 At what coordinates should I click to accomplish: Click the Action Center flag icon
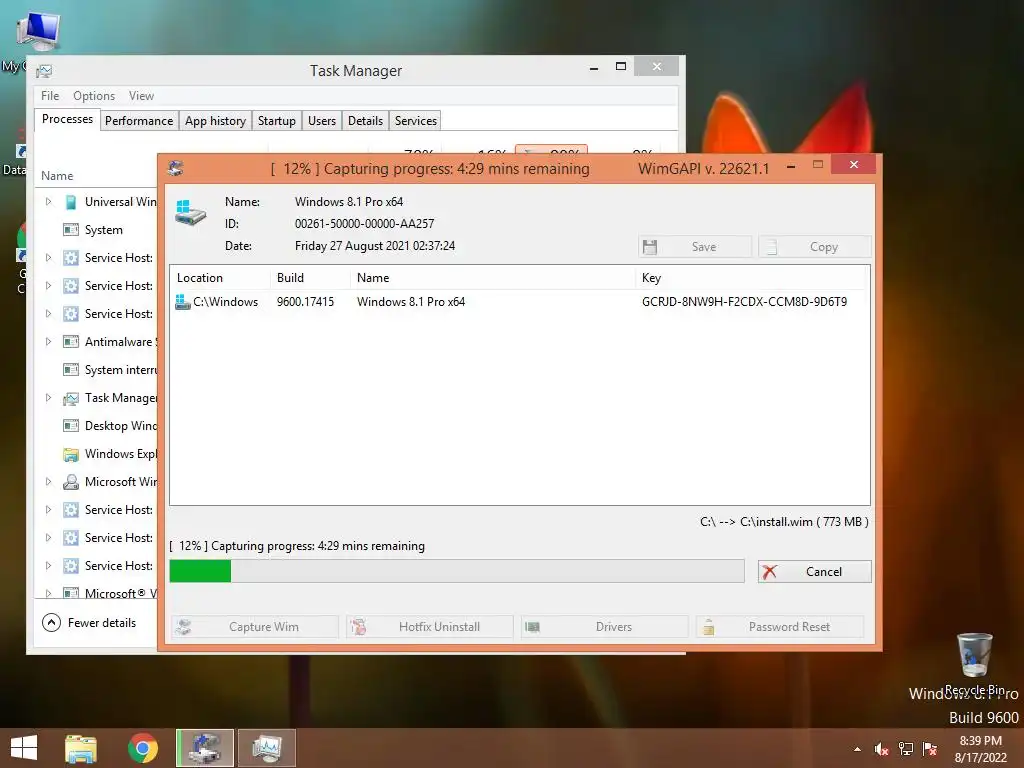pyautogui.click(x=930, y=749)
